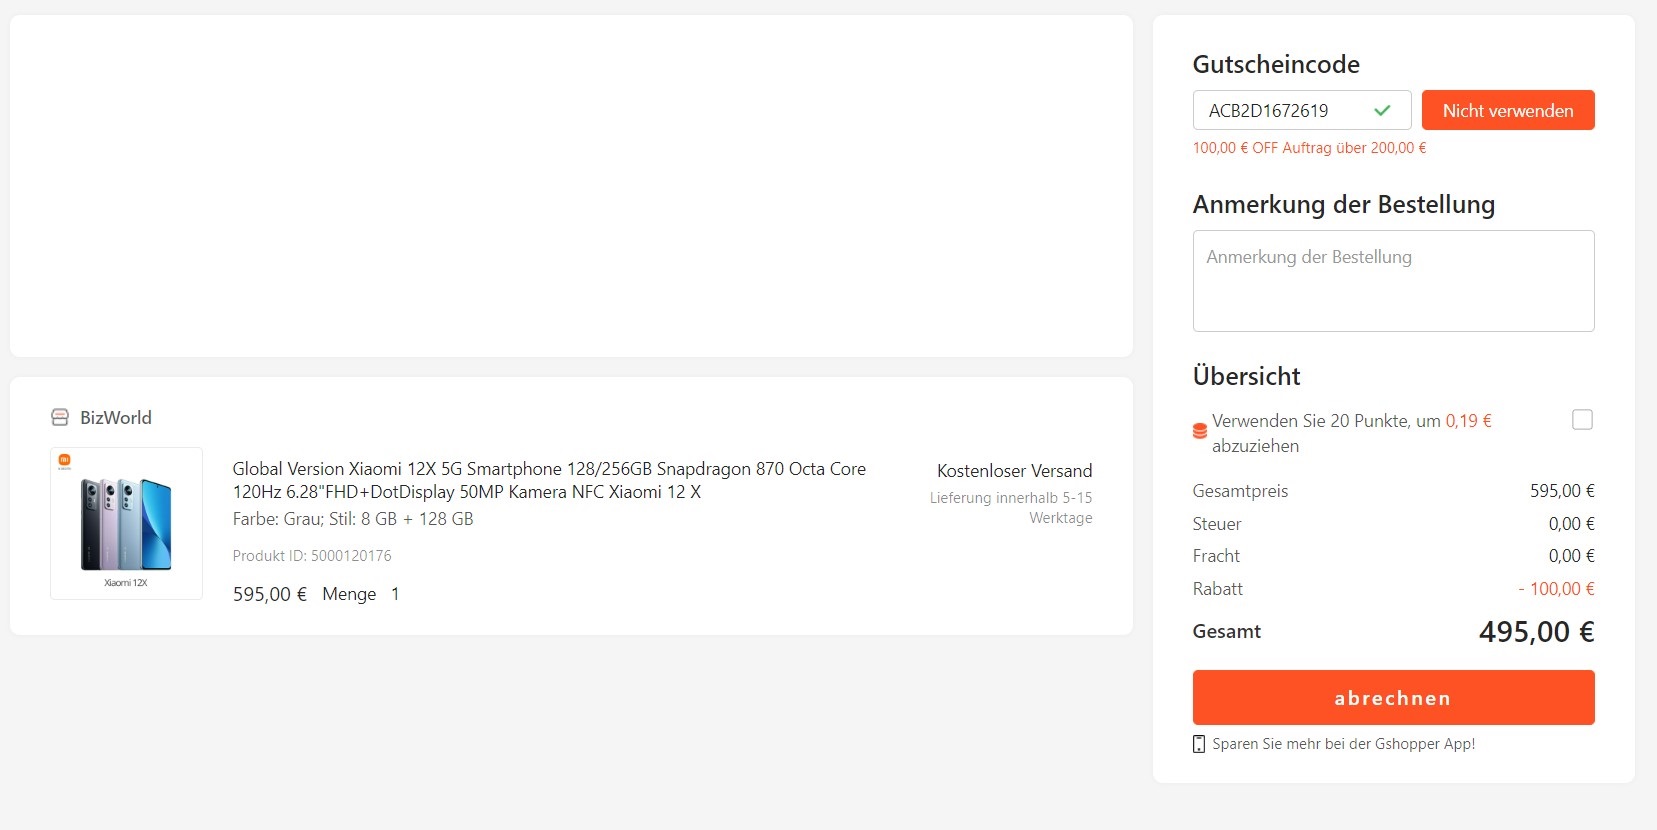Click the Gesamtpreis value '595,00 €'

[x=1562, y=491]
